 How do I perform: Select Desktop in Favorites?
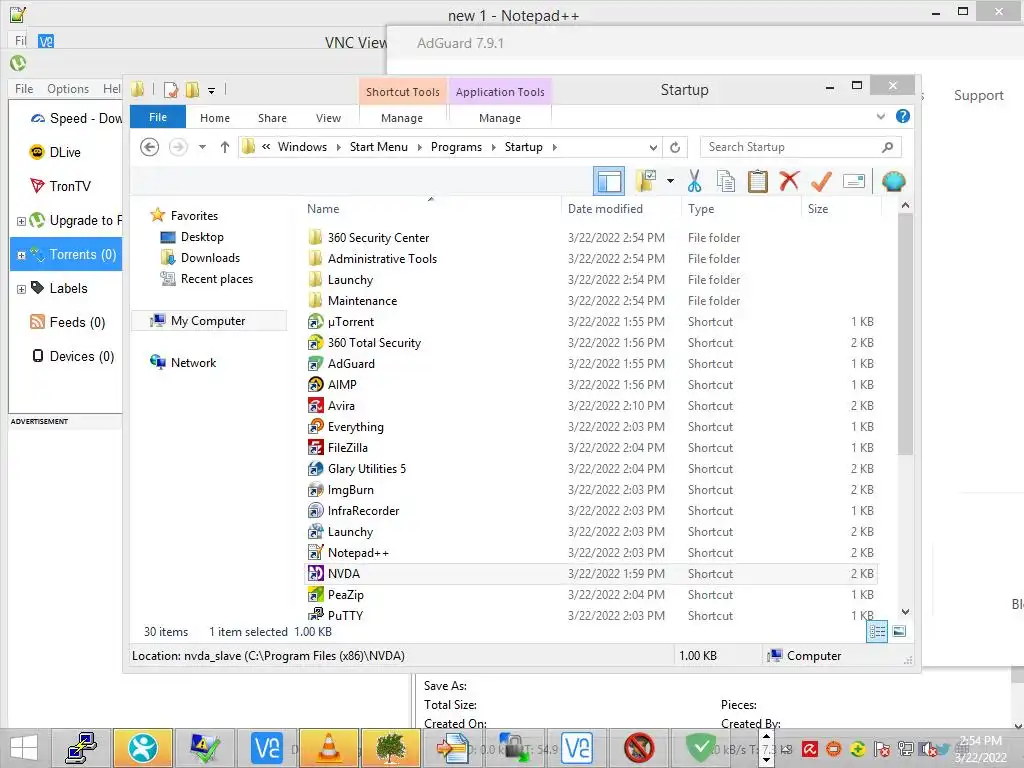coord(202,237)
